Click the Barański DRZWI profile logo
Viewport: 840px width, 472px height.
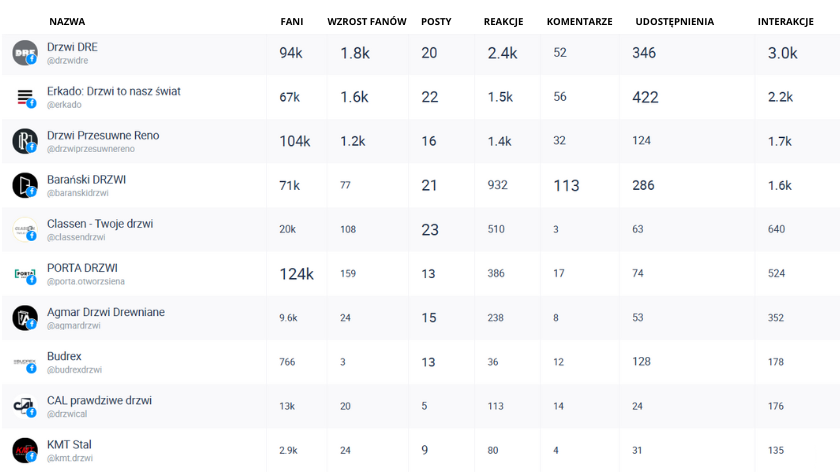click(x=25, y=185)
